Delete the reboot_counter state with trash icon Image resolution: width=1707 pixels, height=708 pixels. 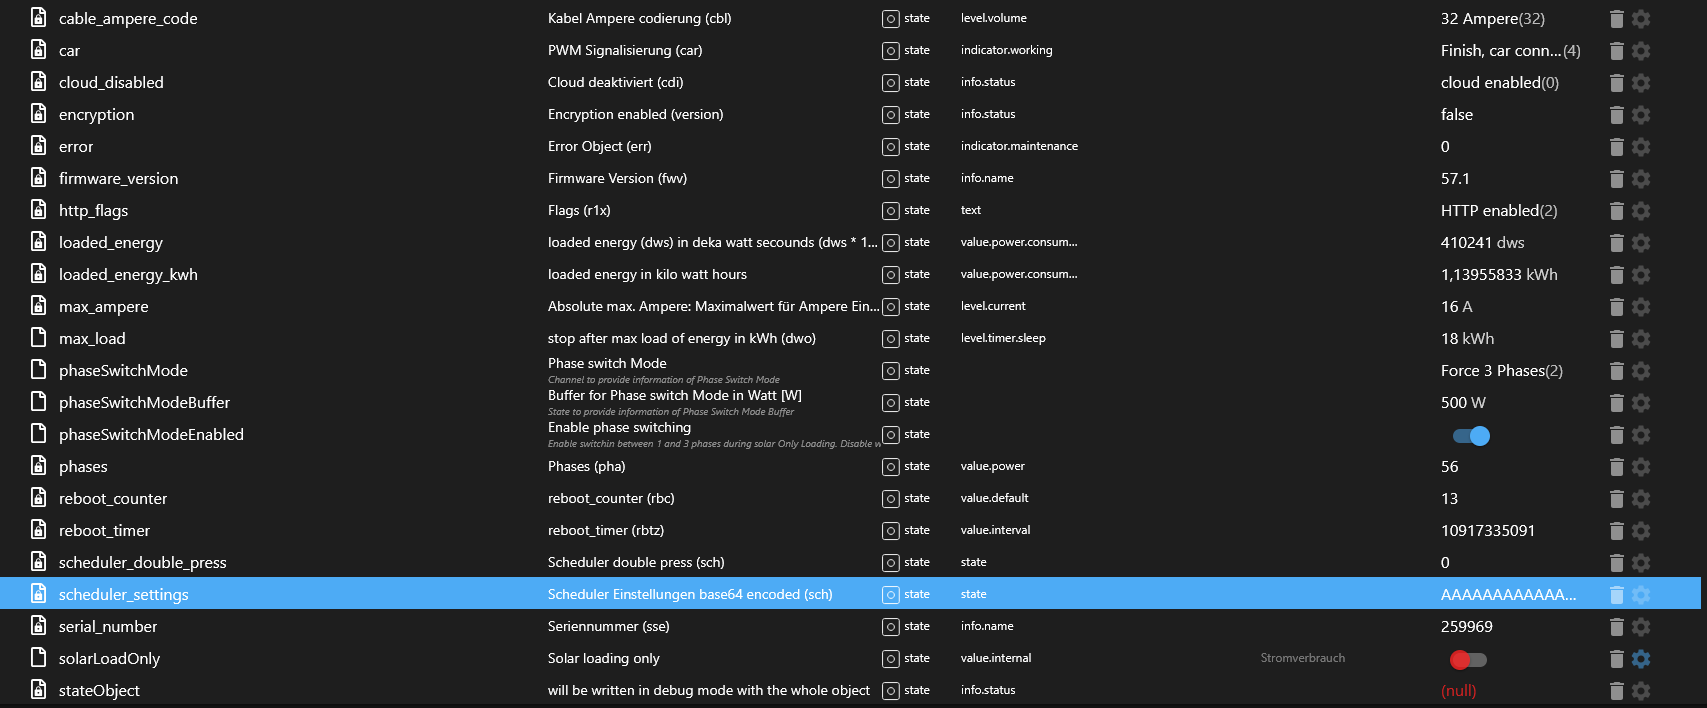(1616, 499)
